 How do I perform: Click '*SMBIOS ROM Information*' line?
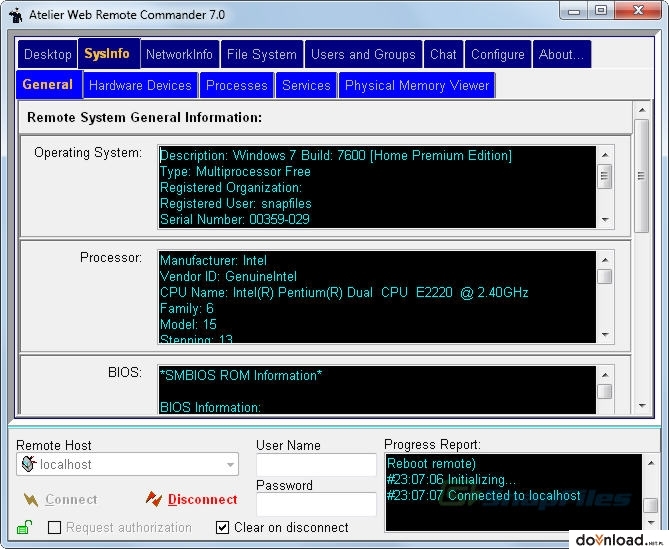click(241, 375)
